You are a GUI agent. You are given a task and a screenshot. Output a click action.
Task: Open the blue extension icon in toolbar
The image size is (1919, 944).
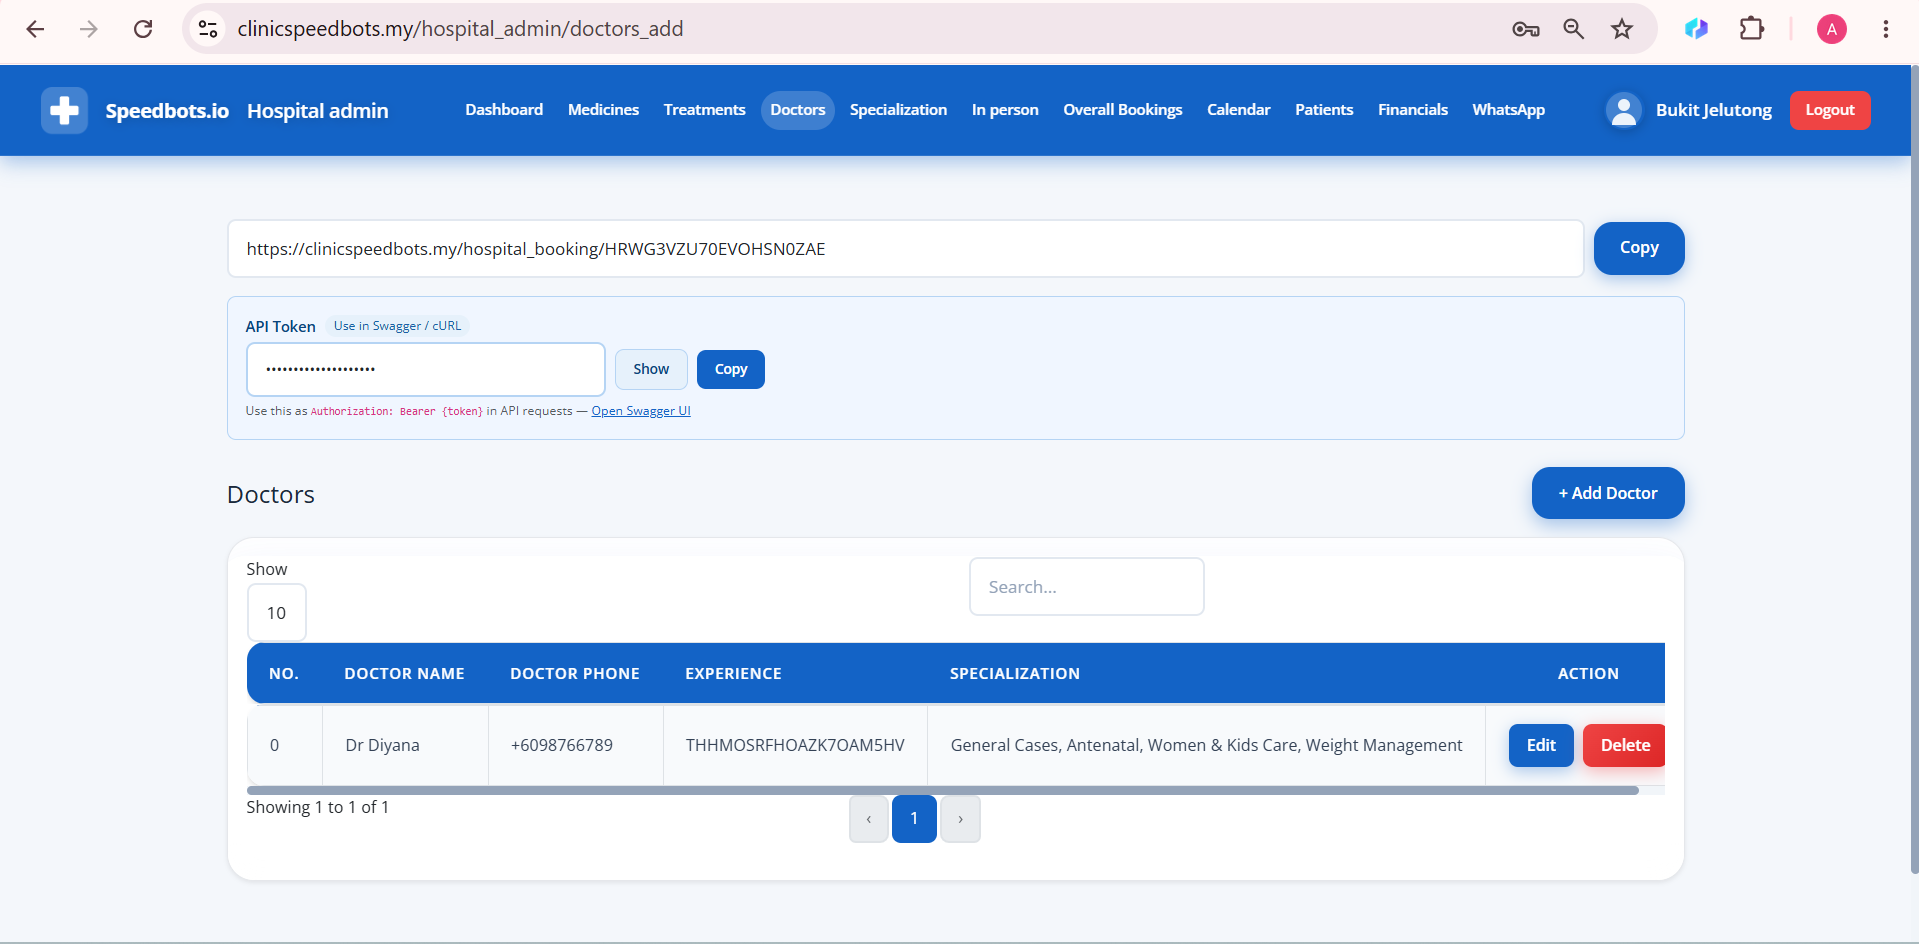[x=1696, y=29]
